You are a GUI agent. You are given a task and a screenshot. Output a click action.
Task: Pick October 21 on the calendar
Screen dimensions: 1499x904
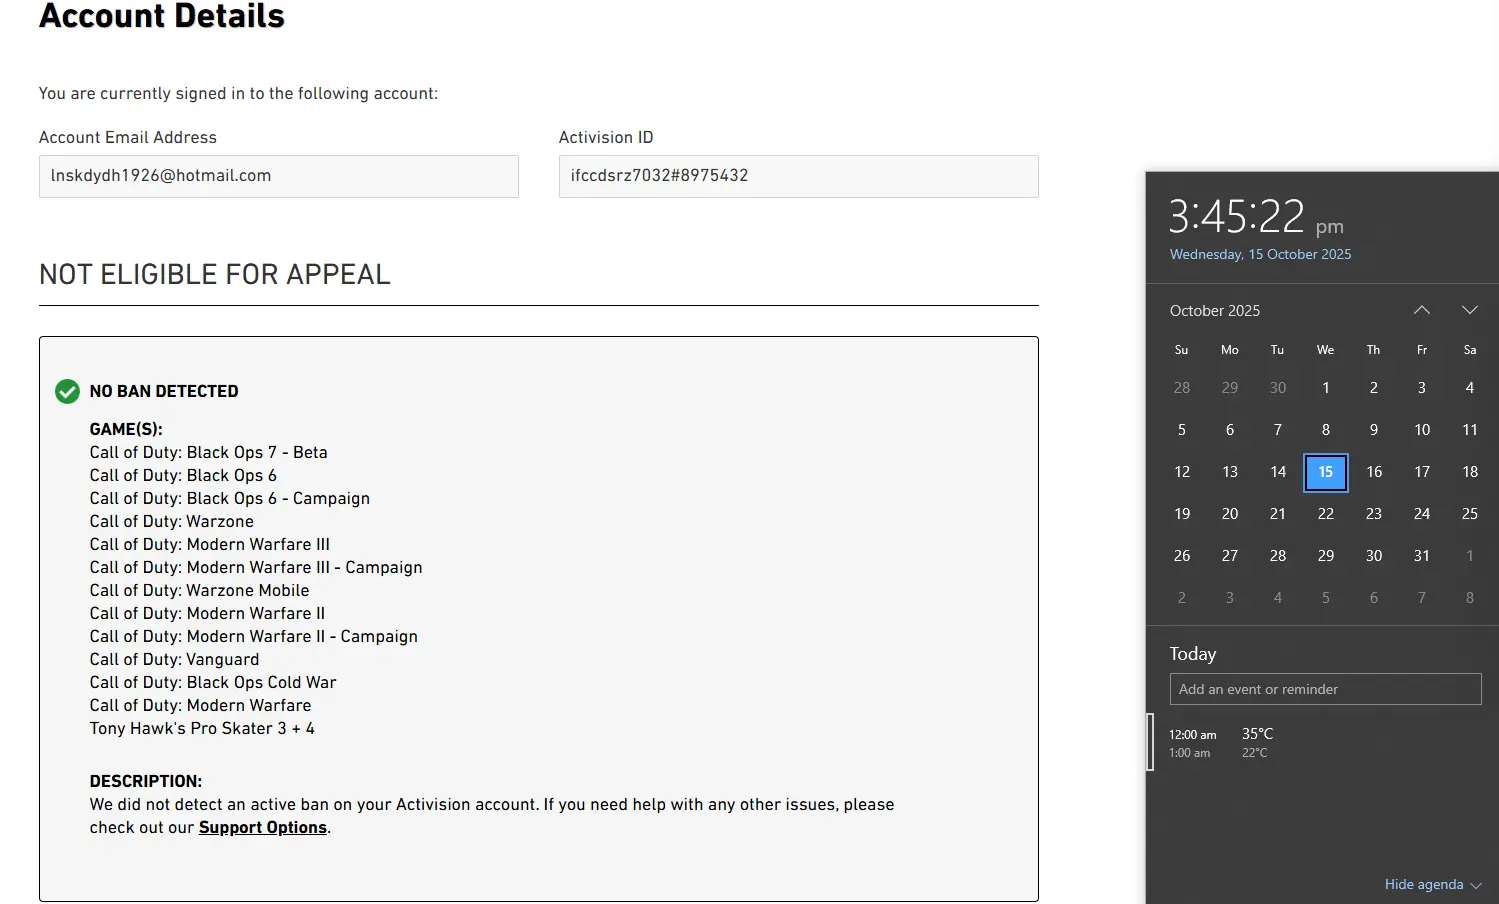click(1278, 514)
